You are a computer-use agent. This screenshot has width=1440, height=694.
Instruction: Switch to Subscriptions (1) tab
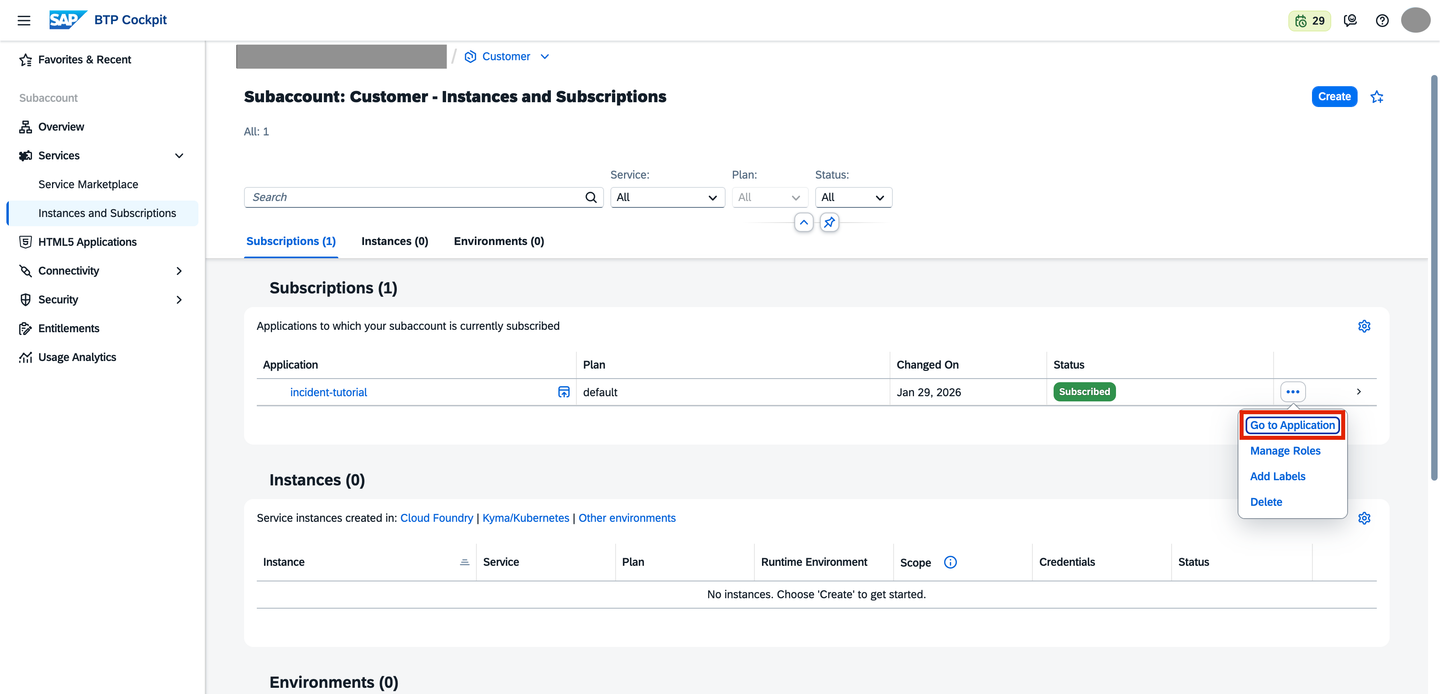291,241
